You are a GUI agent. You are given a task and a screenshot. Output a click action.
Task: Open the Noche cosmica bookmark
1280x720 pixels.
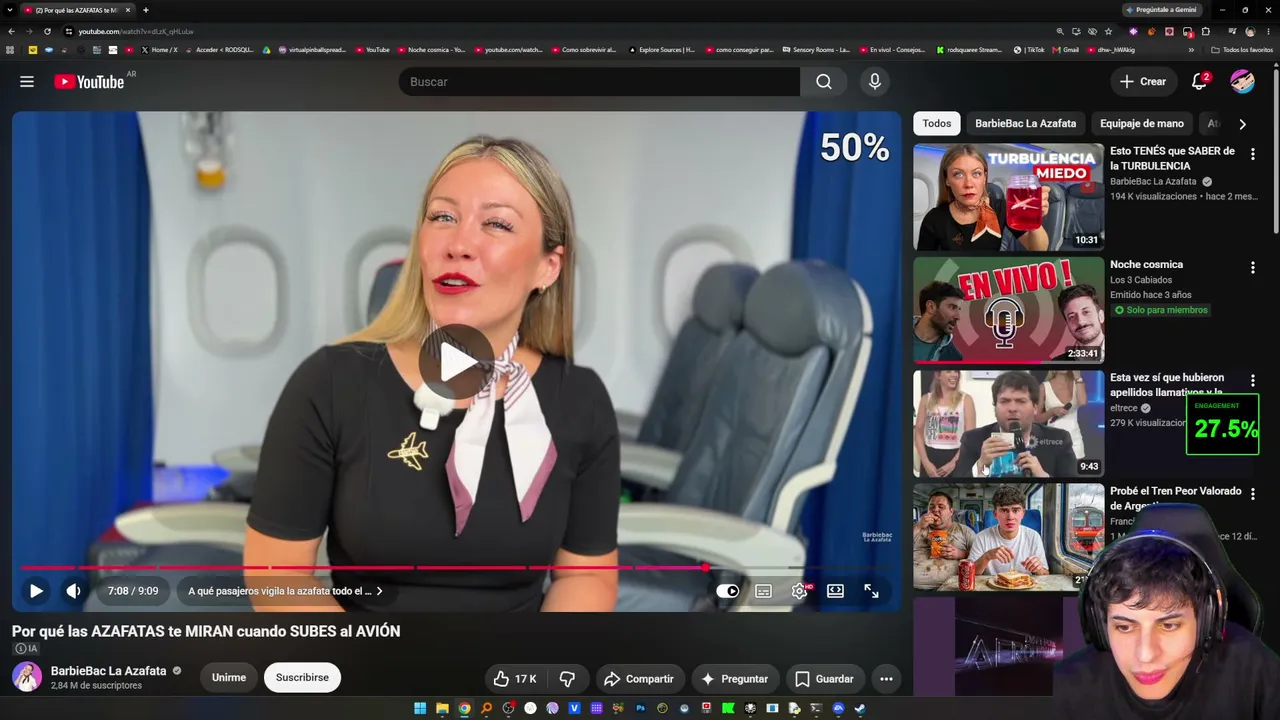coord(432,50)
